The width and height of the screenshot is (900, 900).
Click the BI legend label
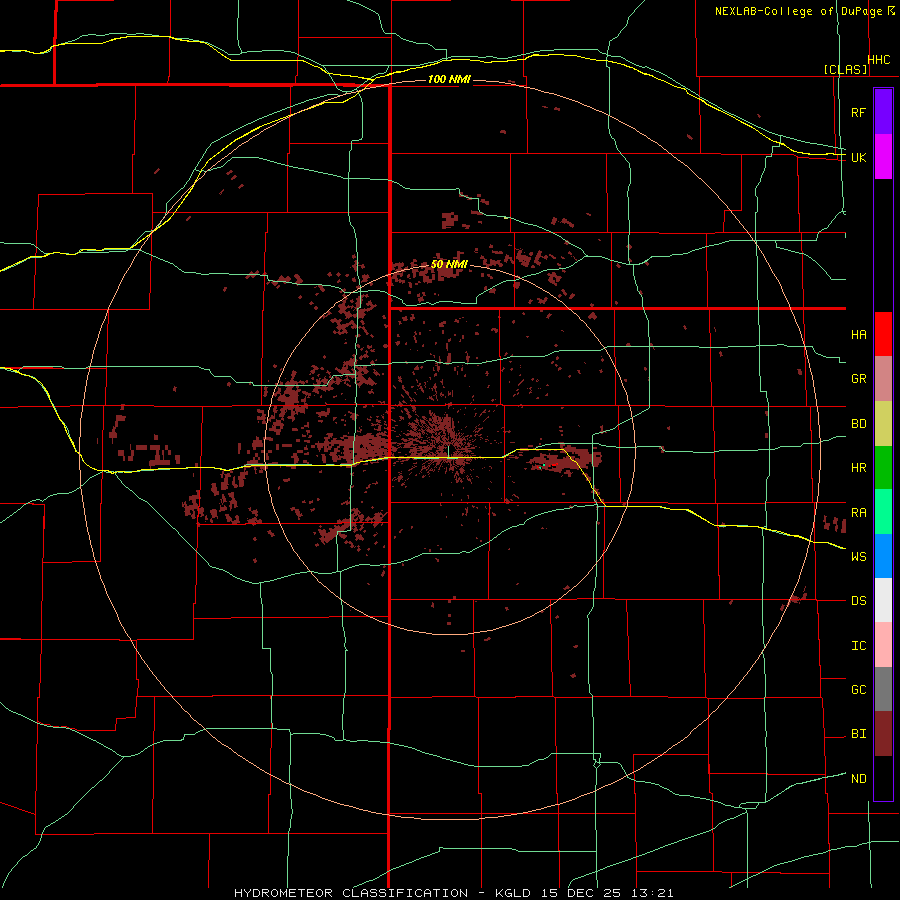coord(858,734)
